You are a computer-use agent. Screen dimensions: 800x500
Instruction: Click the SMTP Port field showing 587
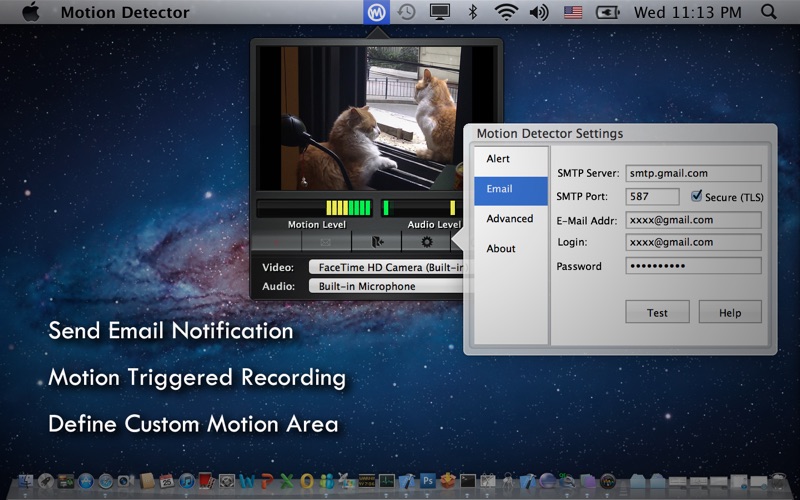tap(652, 196)
